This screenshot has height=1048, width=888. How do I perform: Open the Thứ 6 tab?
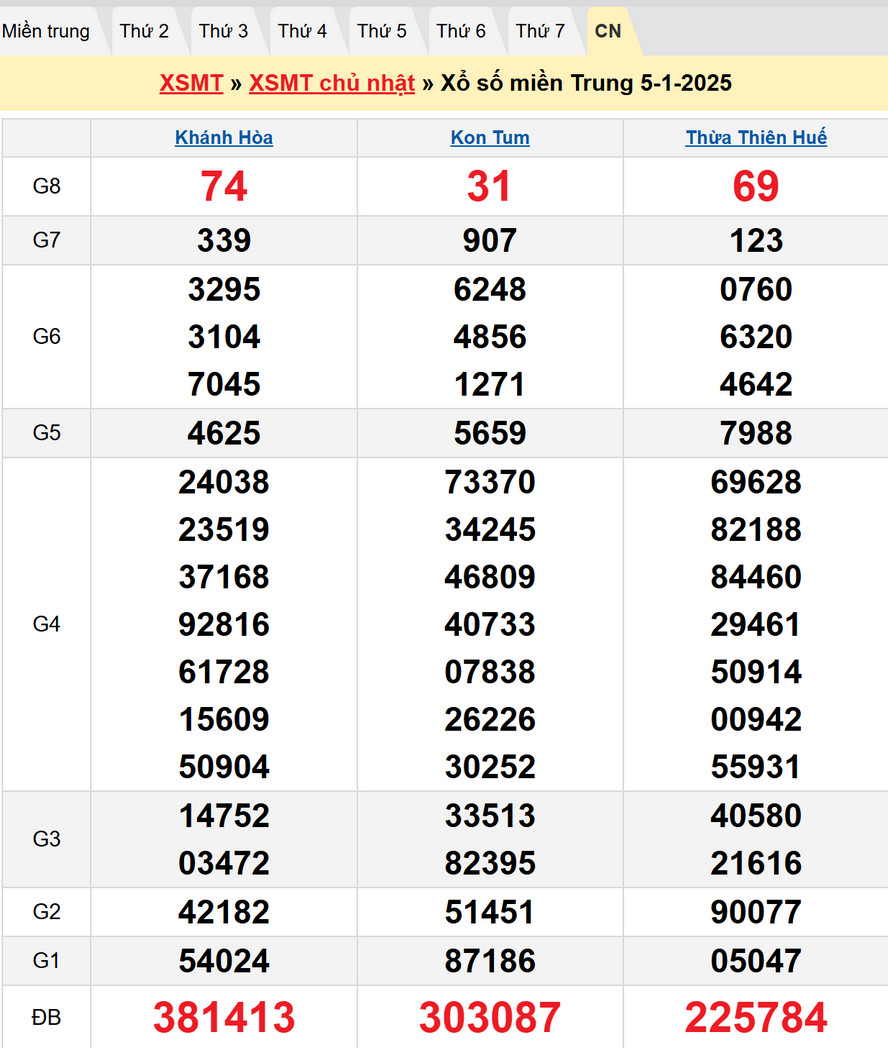point(461,31)
